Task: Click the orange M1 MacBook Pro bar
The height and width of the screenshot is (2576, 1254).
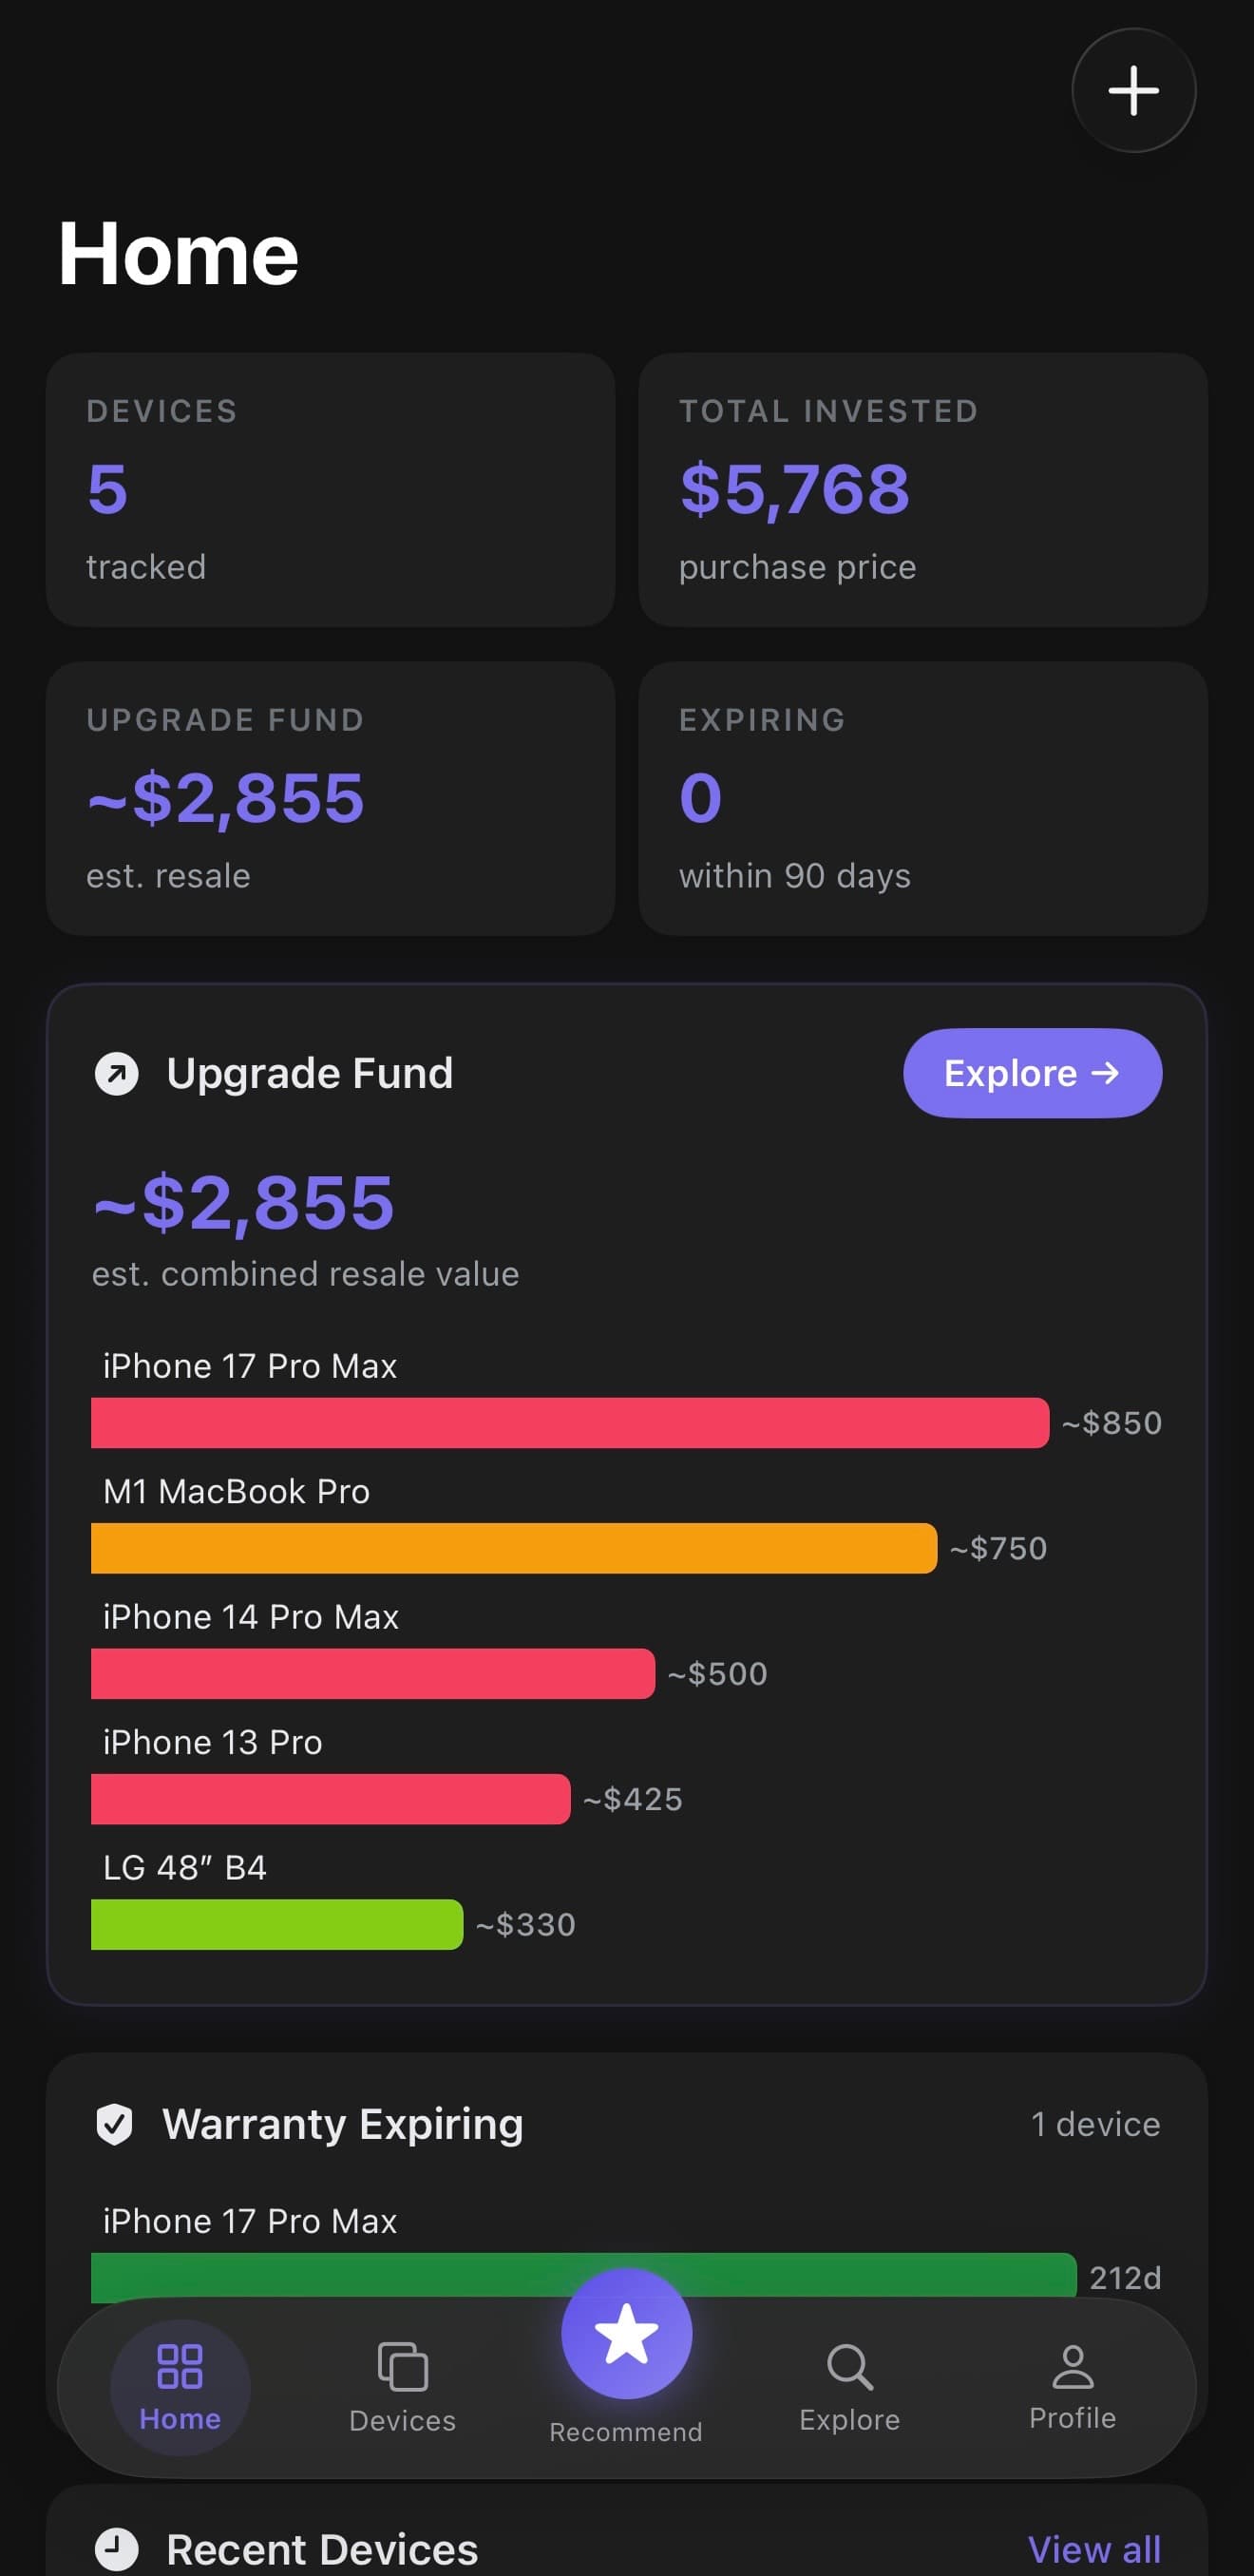Action: coord(513,1548)
